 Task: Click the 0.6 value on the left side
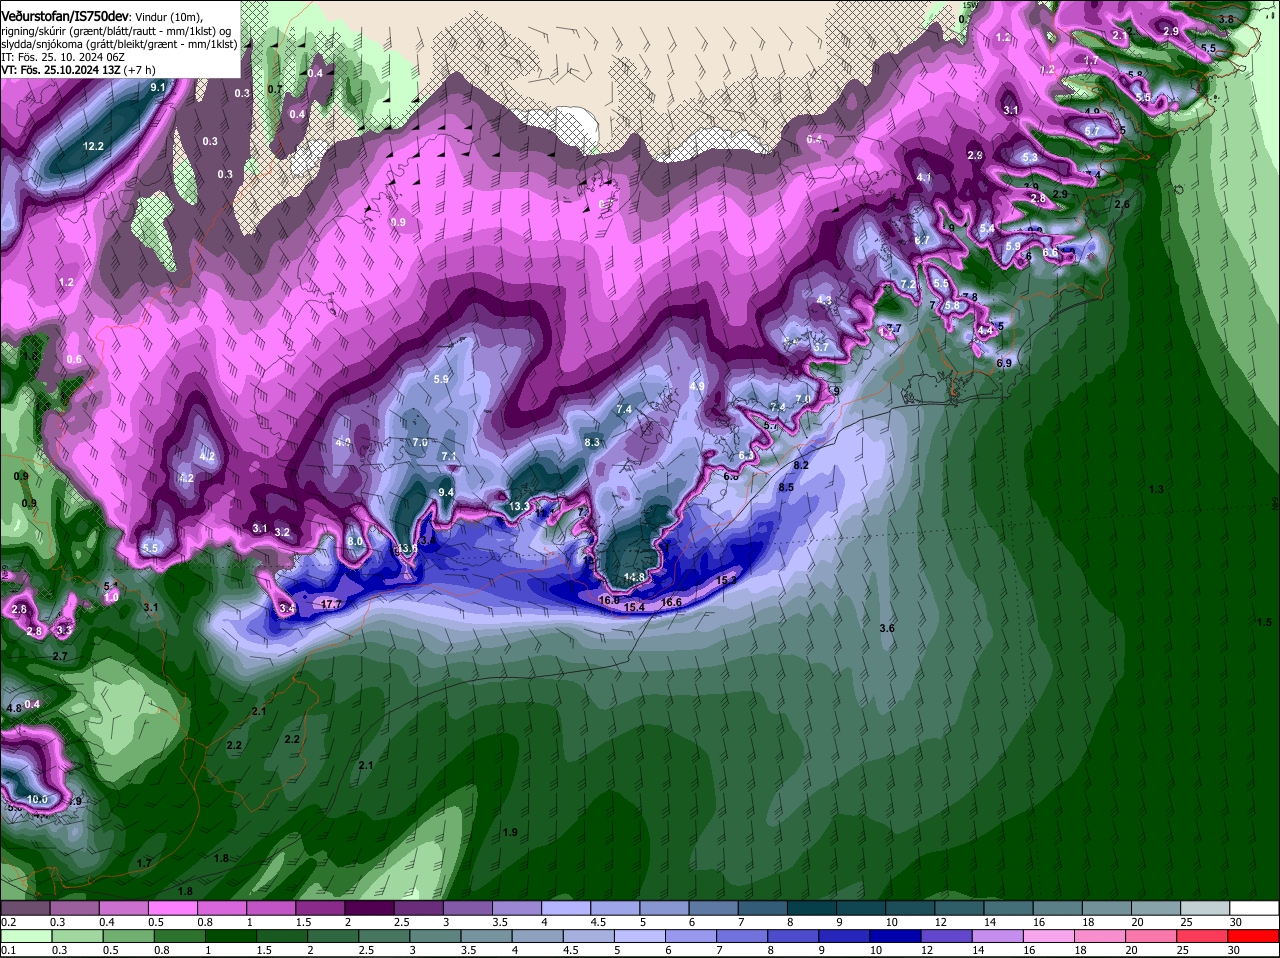pyautogui.click(x=74, y=359)
